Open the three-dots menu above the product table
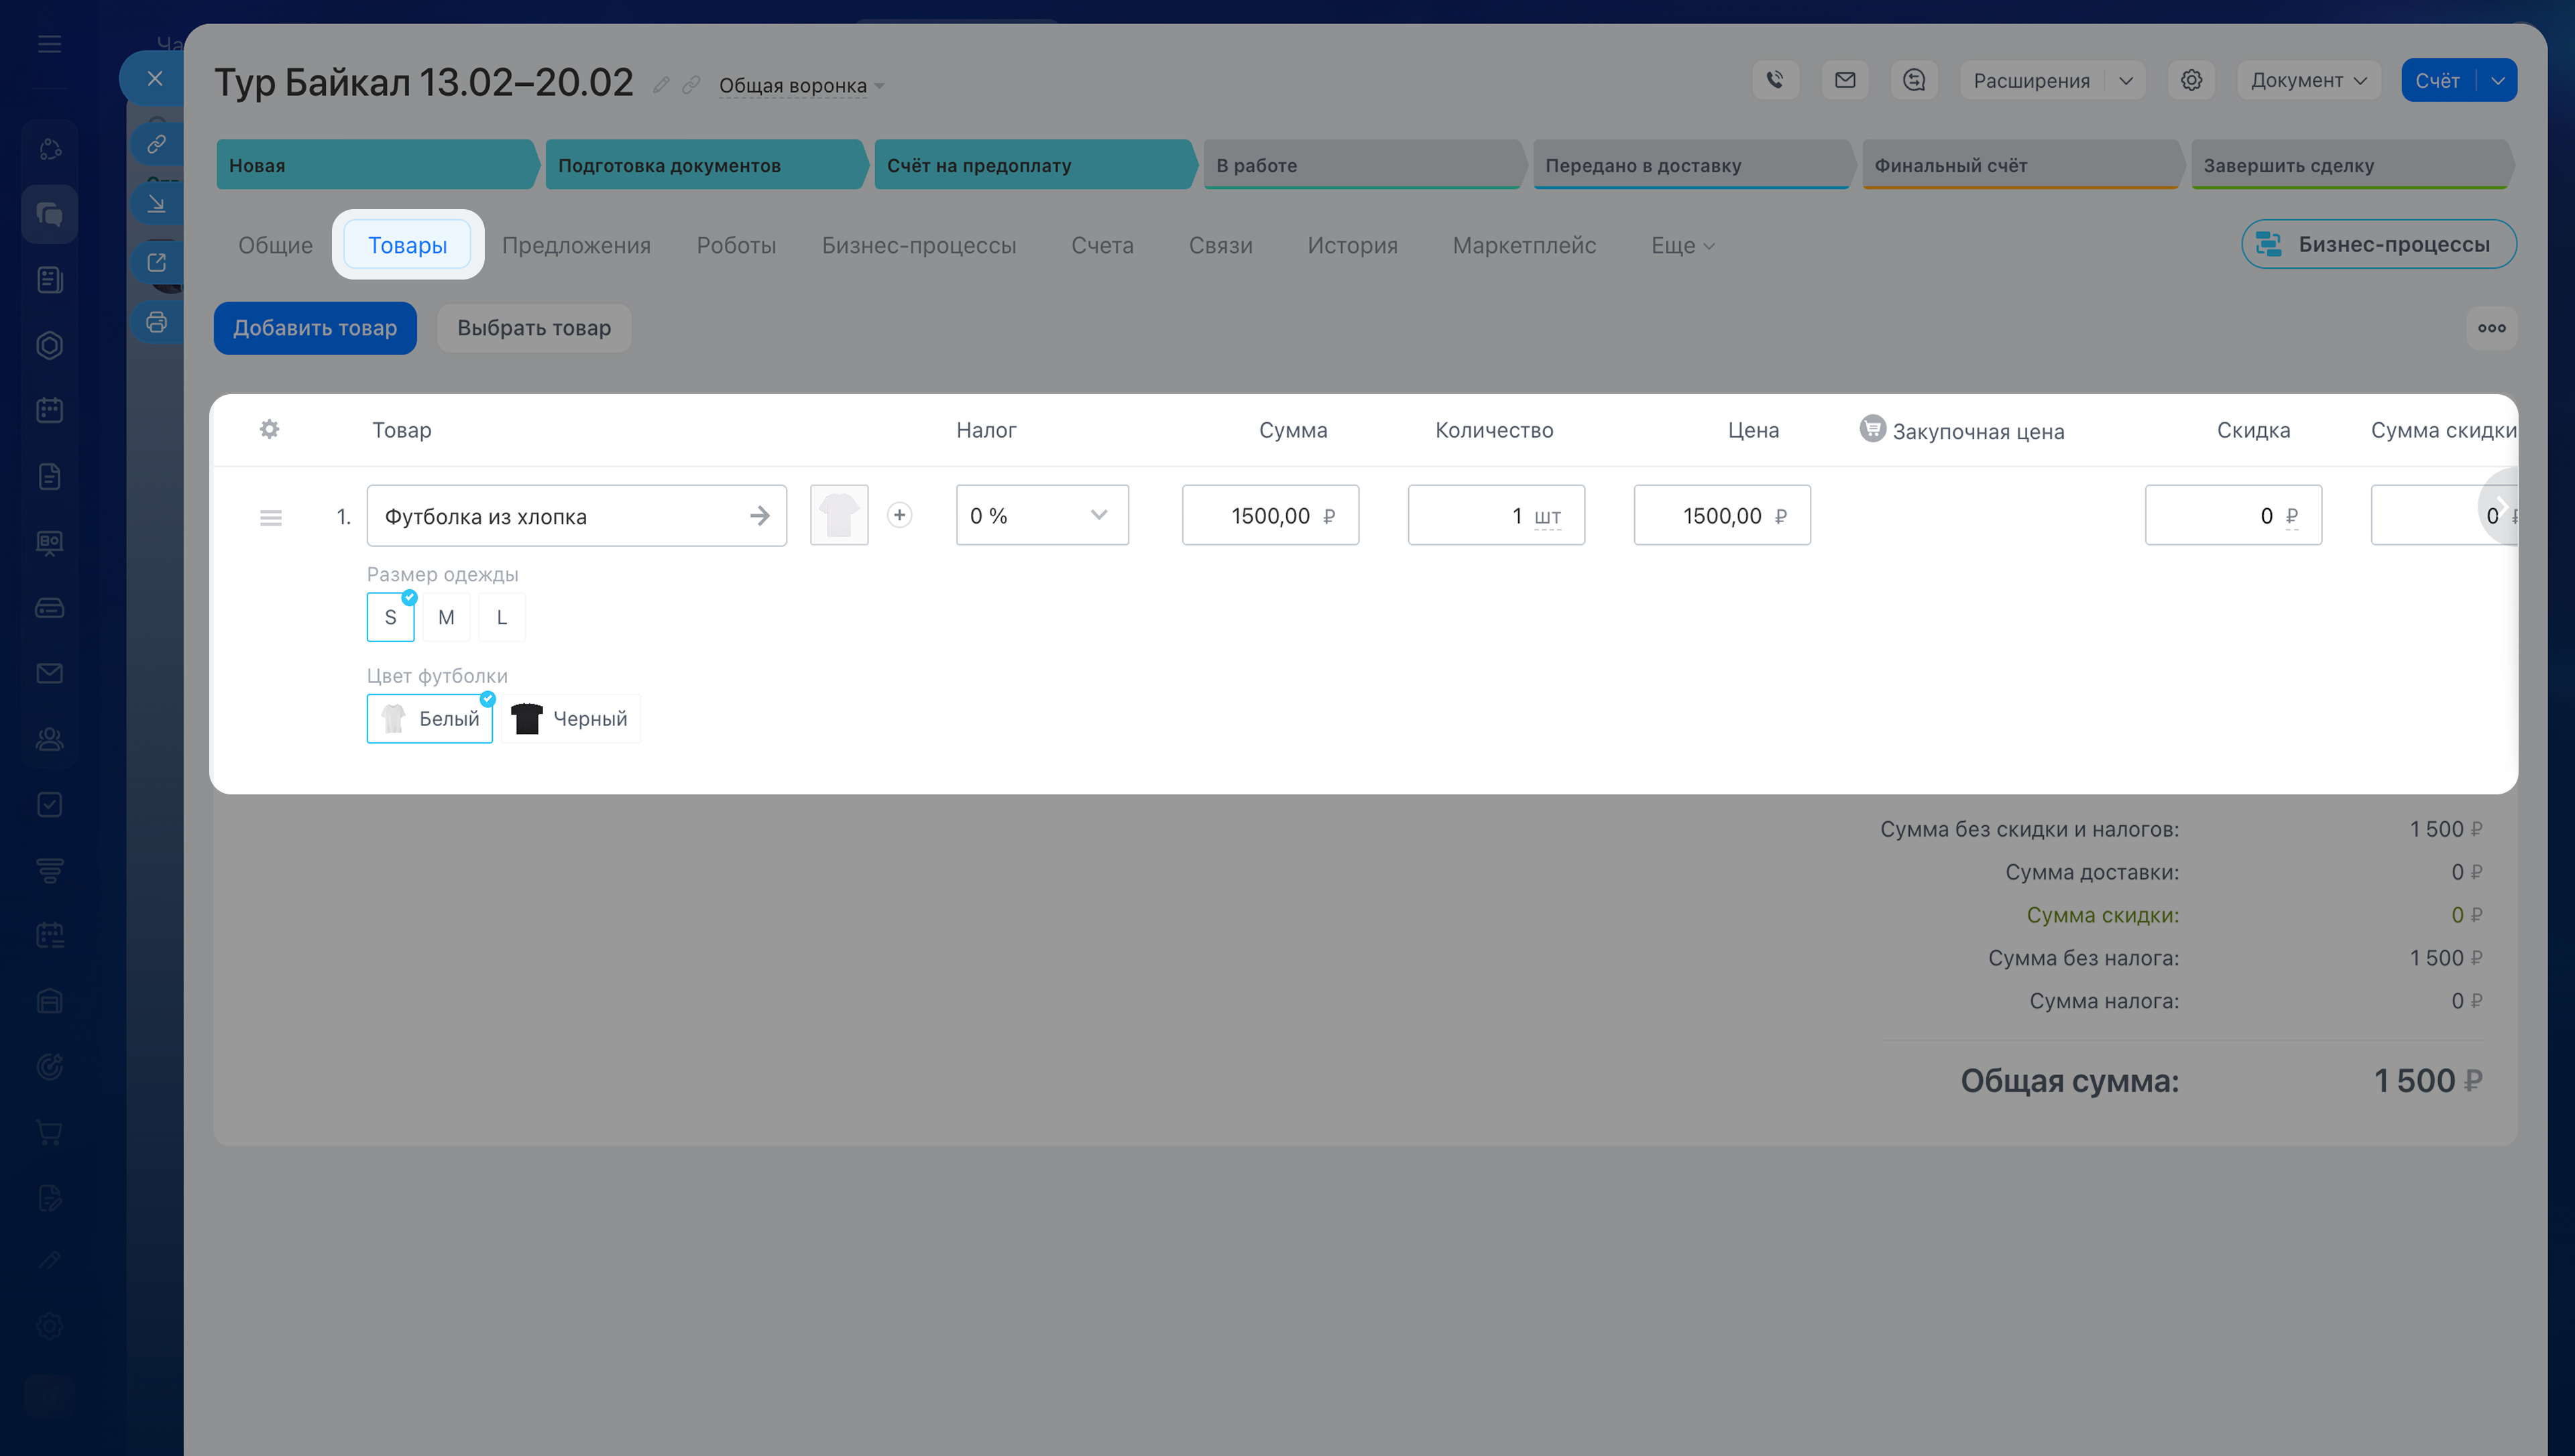Screen dimensions: 2575x1456 (2491, 328)
